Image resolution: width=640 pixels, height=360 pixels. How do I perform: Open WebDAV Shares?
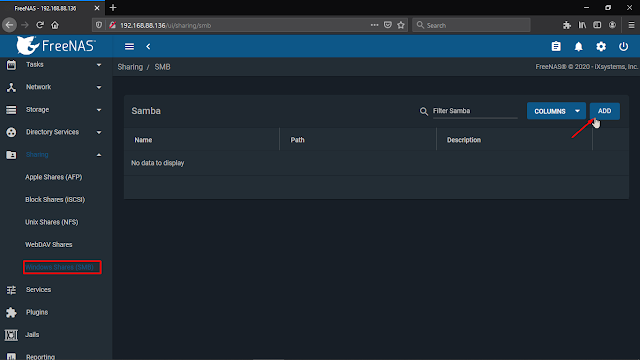(x=49, y=244)
